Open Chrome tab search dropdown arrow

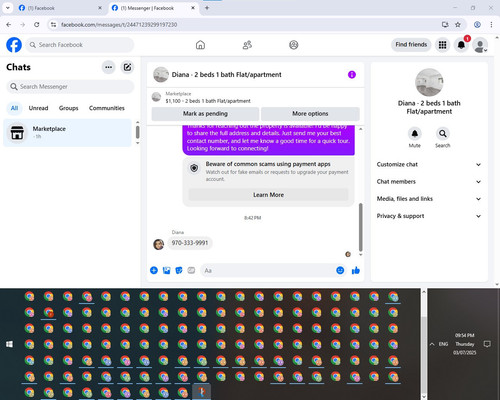tap(8, 8)
